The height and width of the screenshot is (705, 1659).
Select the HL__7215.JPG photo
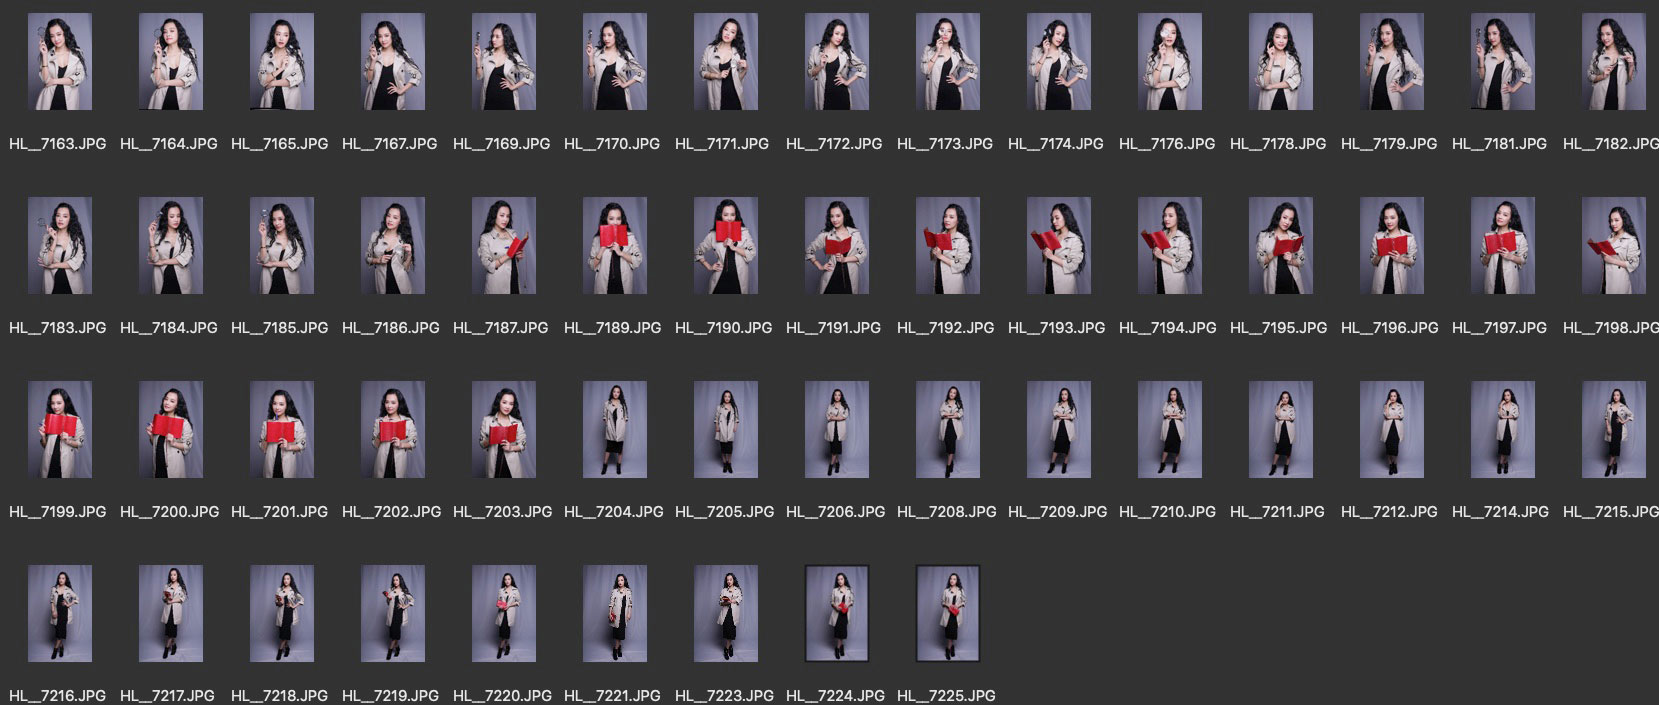[1612, 430]
